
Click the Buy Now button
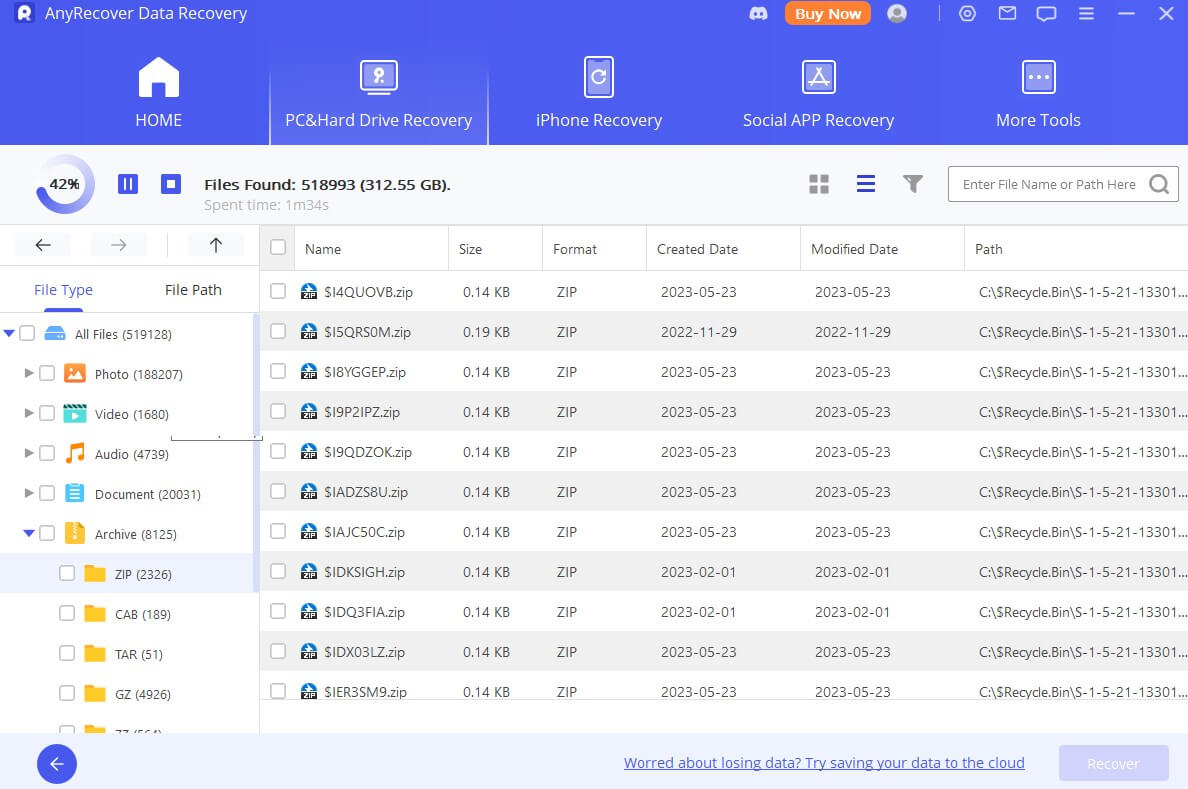click(x=827, y=13)
